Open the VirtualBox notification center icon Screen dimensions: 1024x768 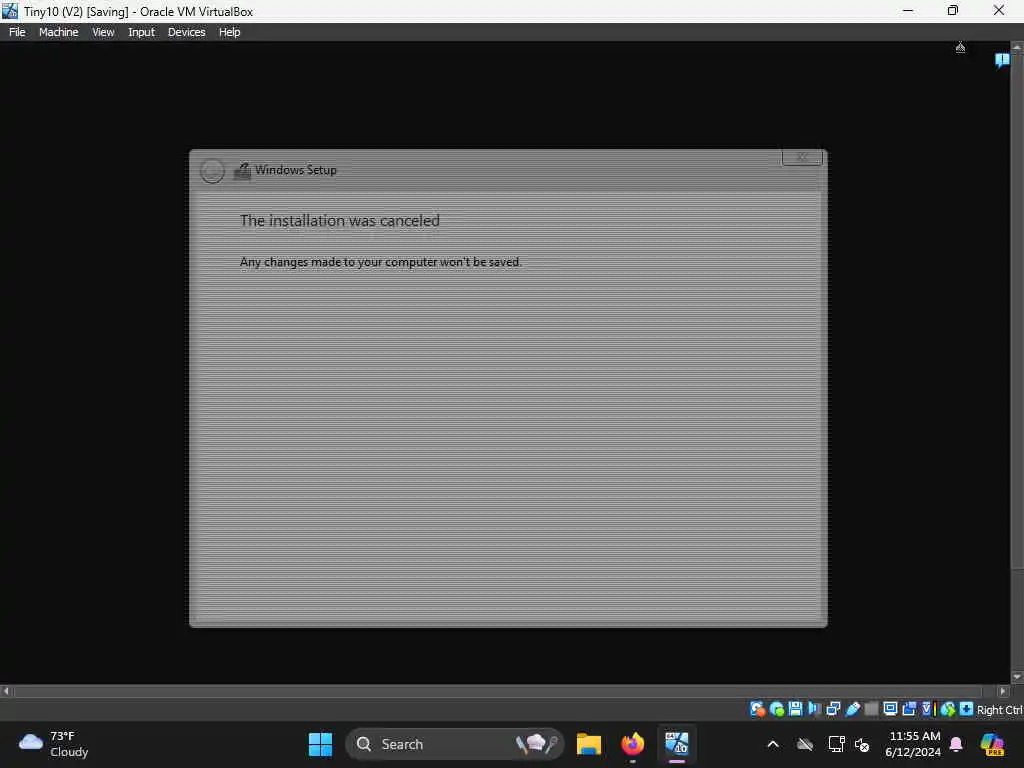coord(1002,61)
